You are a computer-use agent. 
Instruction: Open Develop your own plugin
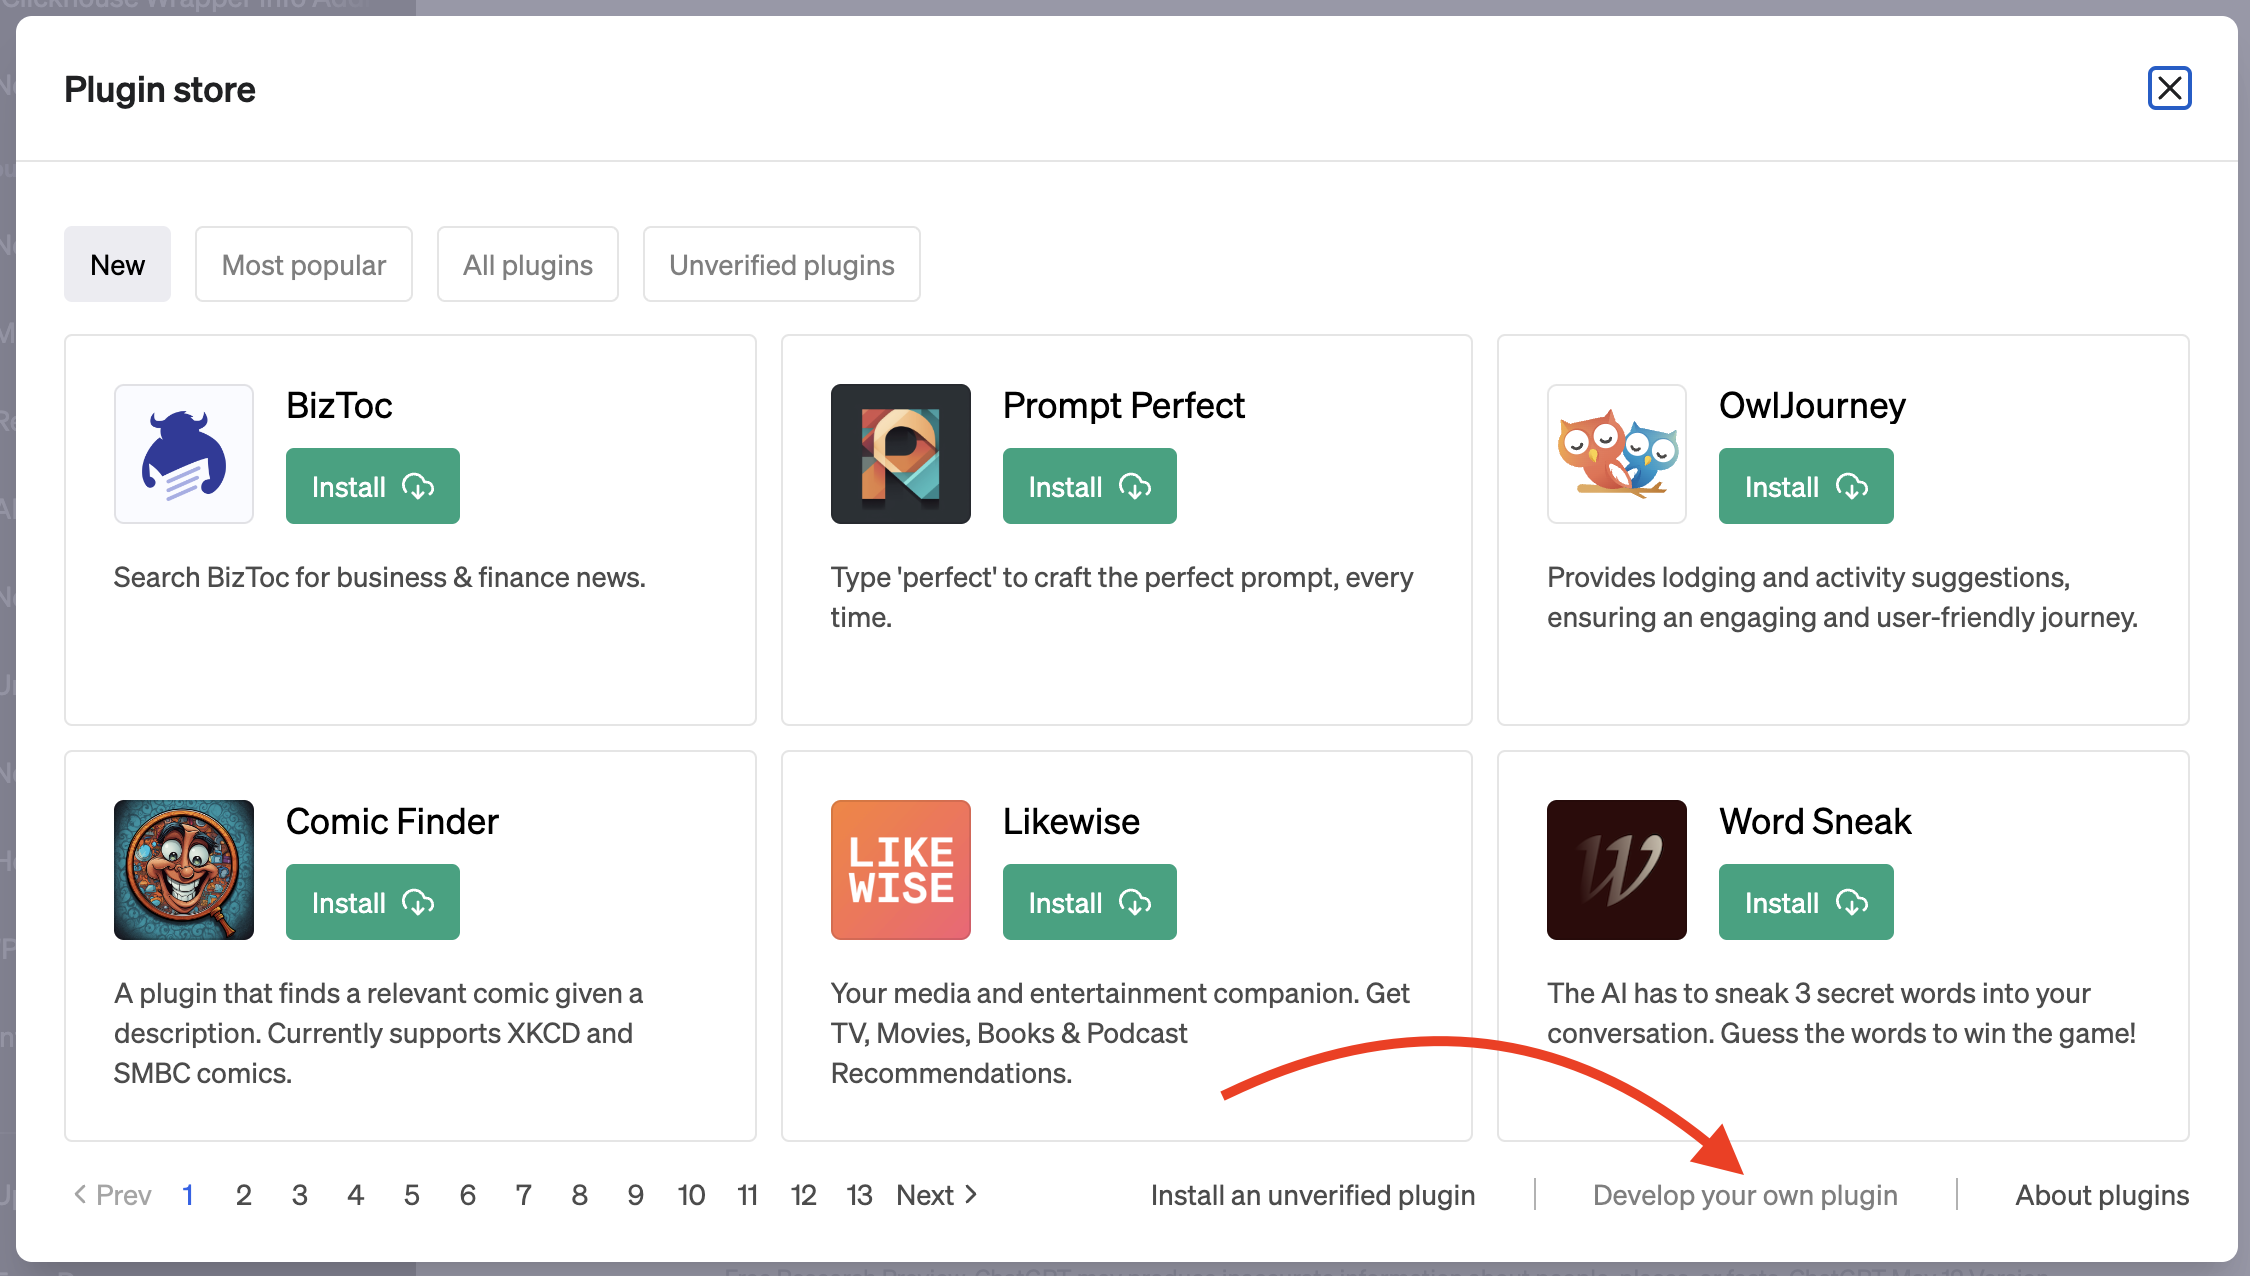[x=1745, y=1193]
